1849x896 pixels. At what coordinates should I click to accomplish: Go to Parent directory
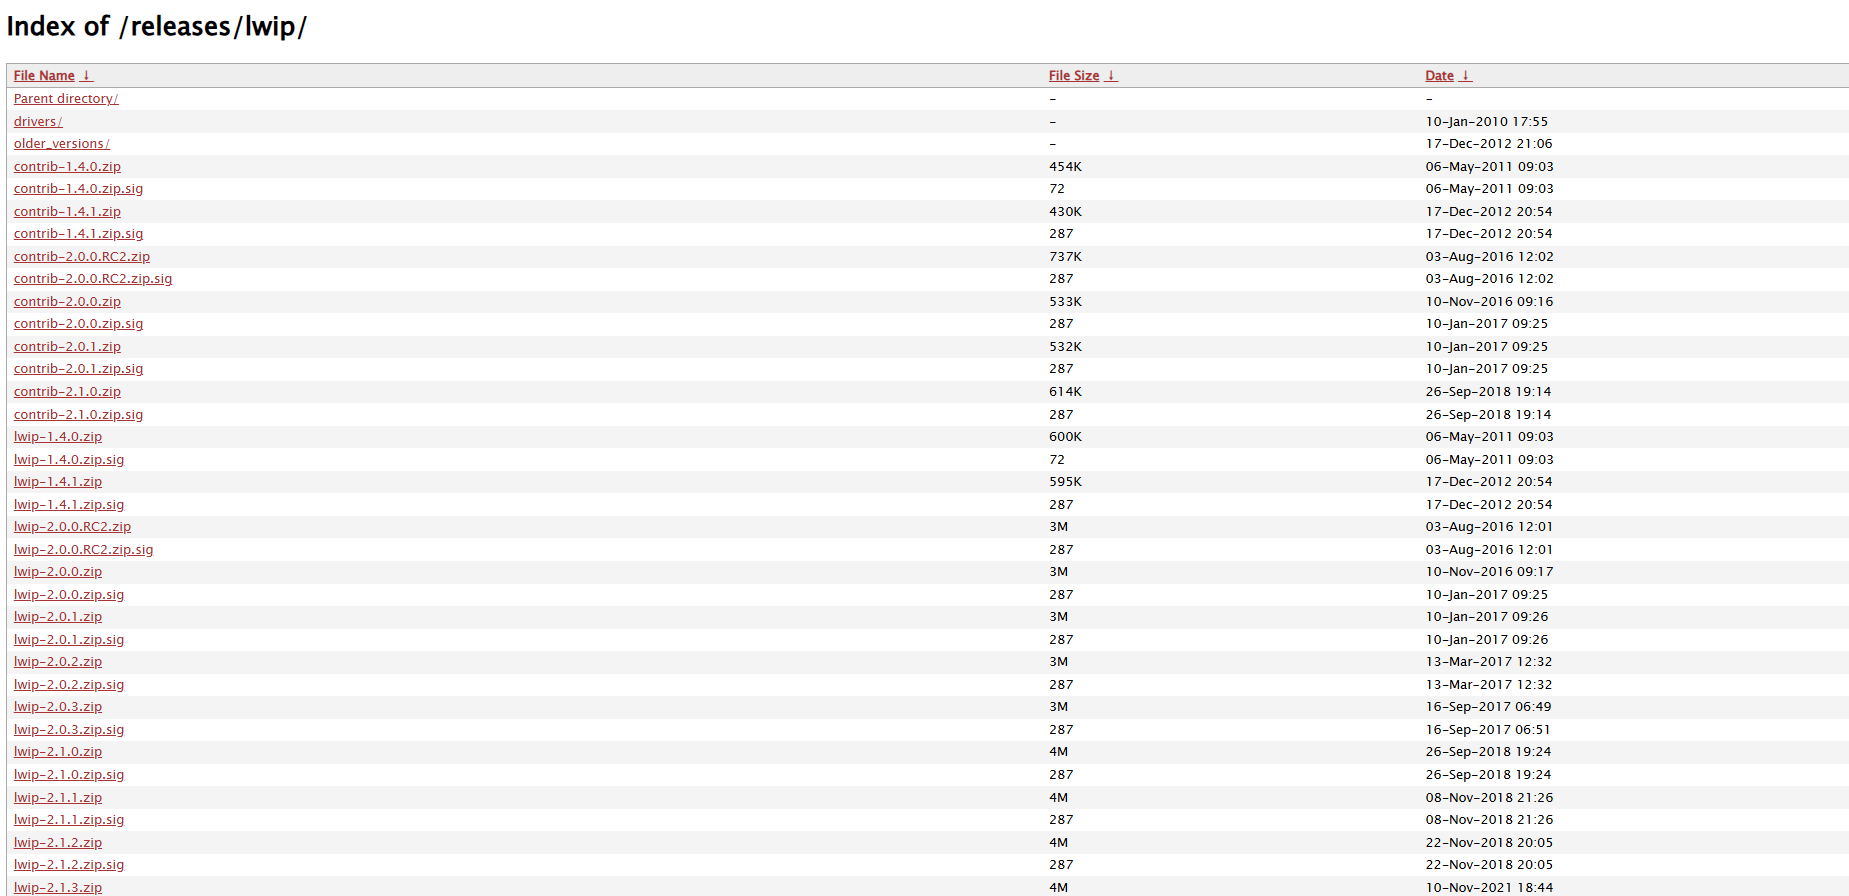tap(66, 99)
